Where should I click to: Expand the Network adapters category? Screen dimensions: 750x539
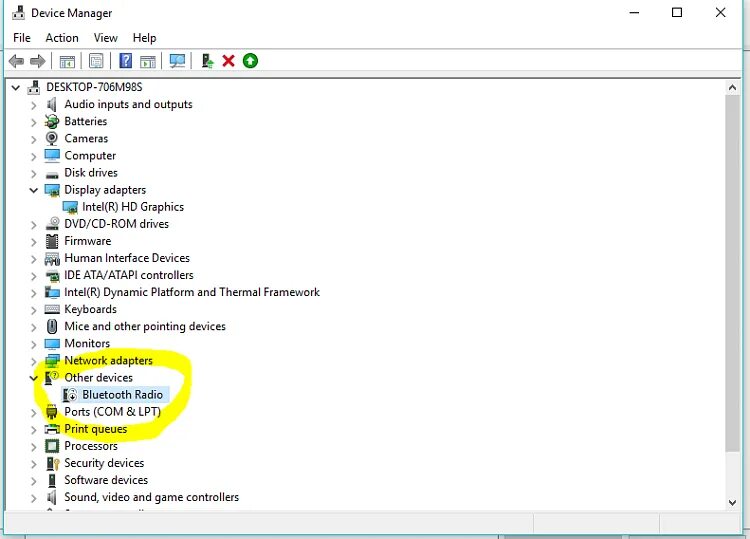pyautogui.click(x=33, y=361)
